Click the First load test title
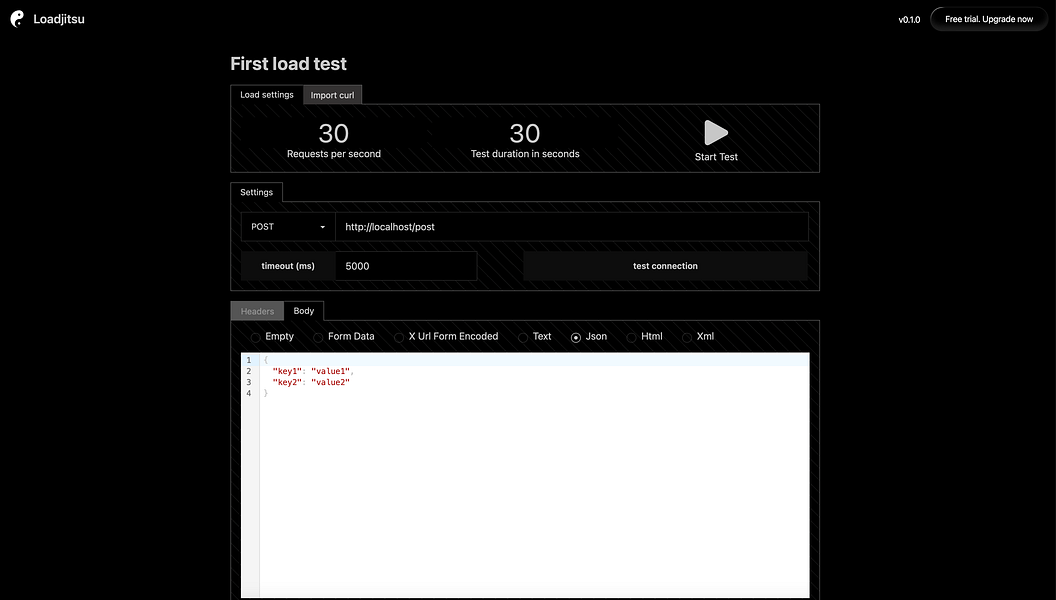The width and height of the screenshot is (1056, 600). point(288,63)
